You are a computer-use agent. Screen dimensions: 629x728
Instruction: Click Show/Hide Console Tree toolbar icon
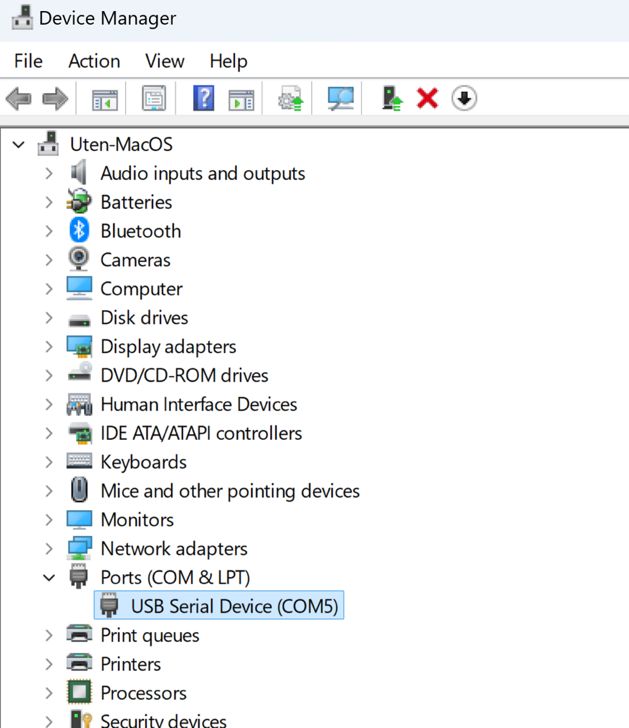tap(105, 98)
